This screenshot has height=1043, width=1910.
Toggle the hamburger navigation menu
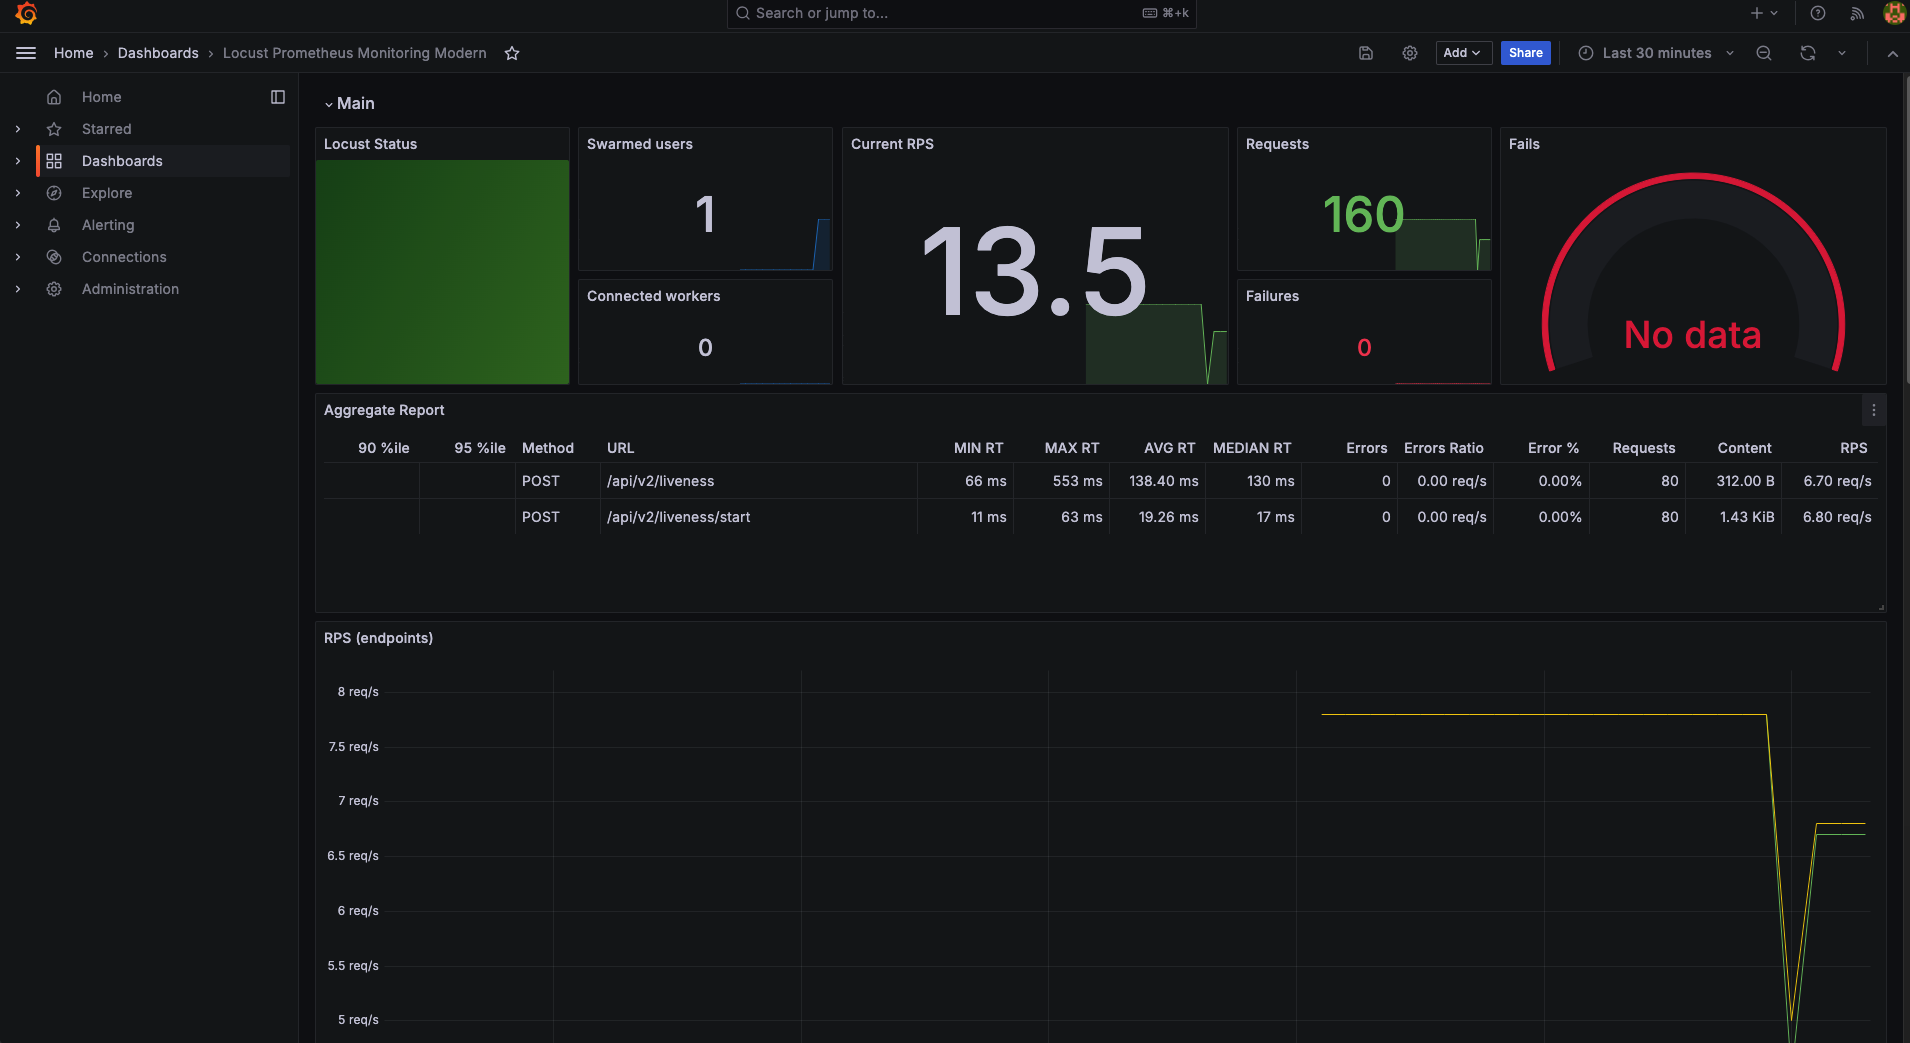click(26, 53)
